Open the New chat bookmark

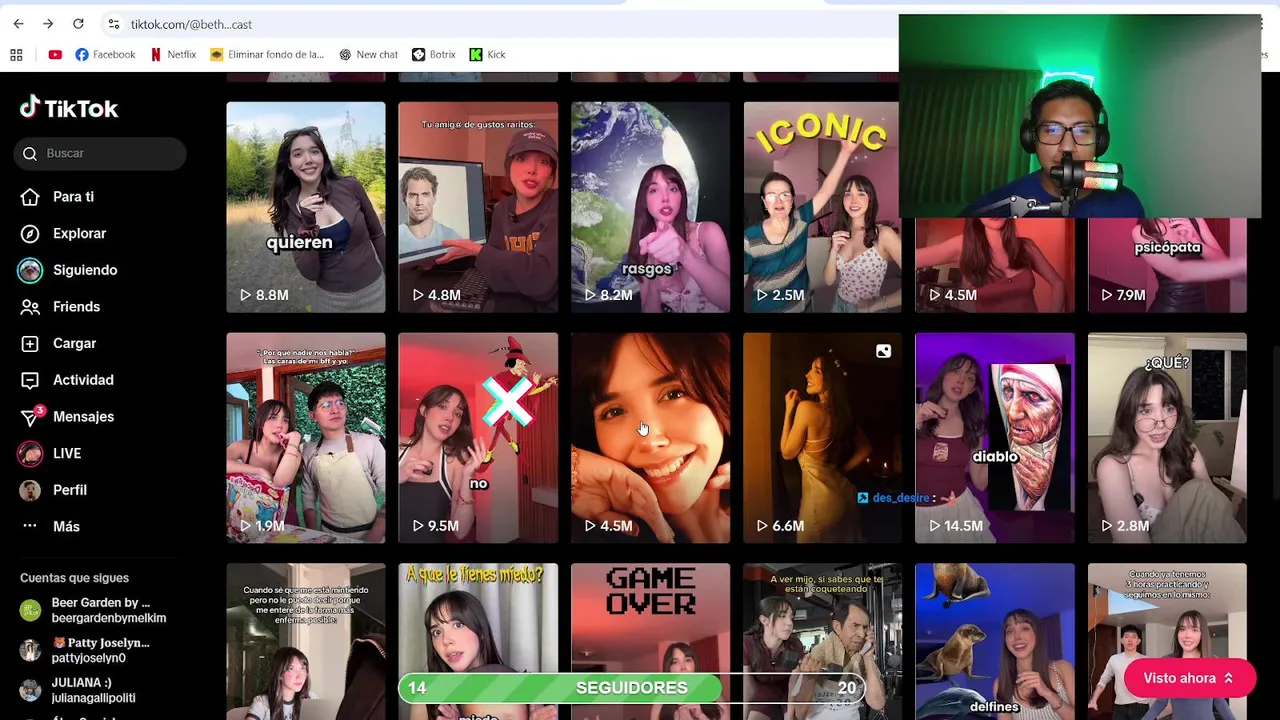368,55
